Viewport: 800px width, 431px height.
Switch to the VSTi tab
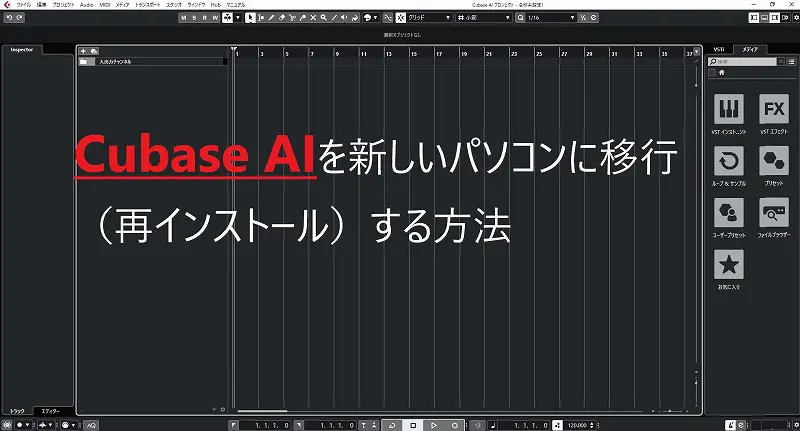719,49
